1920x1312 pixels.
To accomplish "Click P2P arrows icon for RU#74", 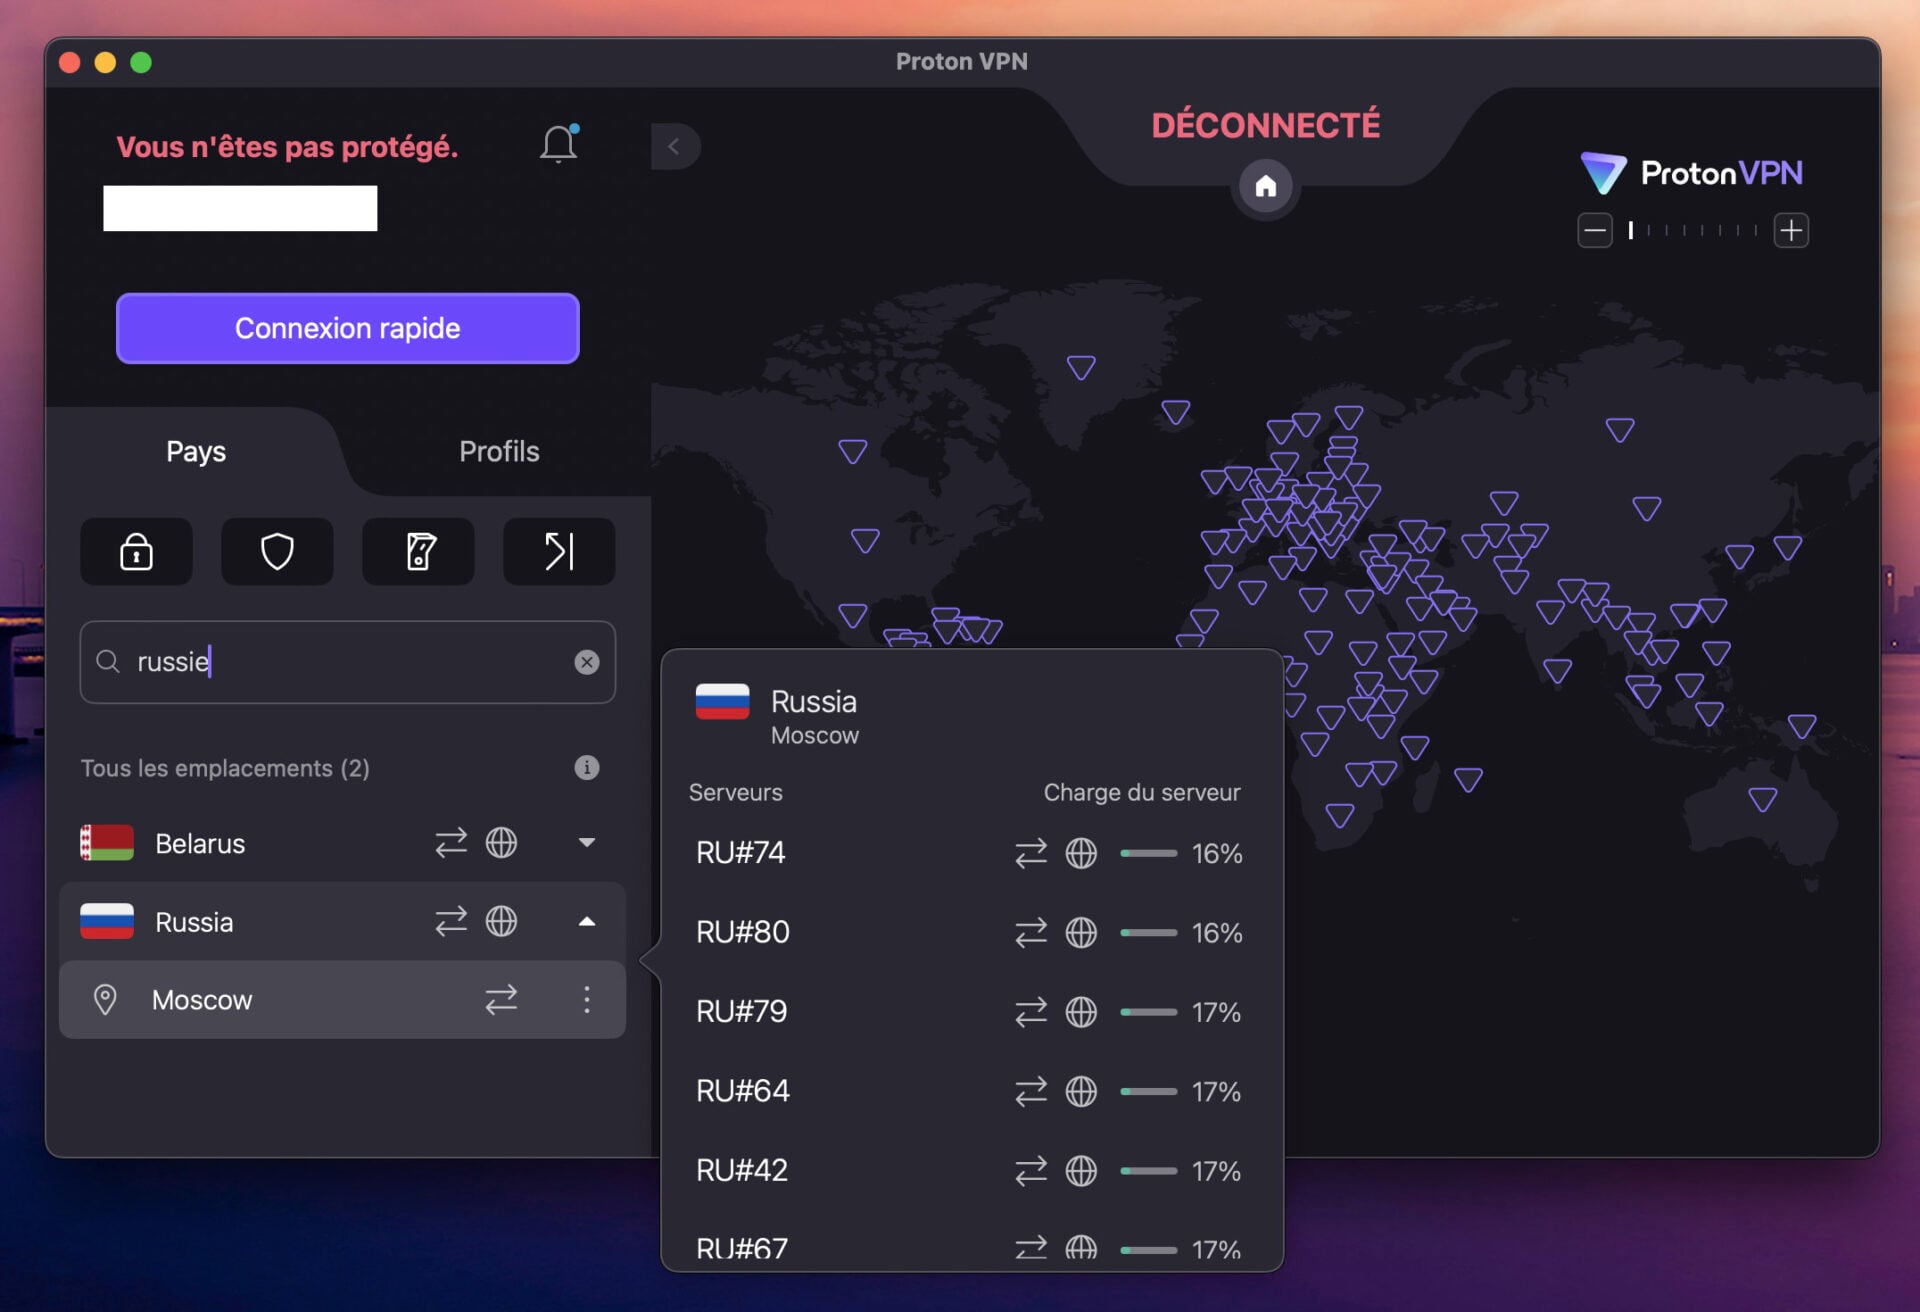I will coord(1031,853).
